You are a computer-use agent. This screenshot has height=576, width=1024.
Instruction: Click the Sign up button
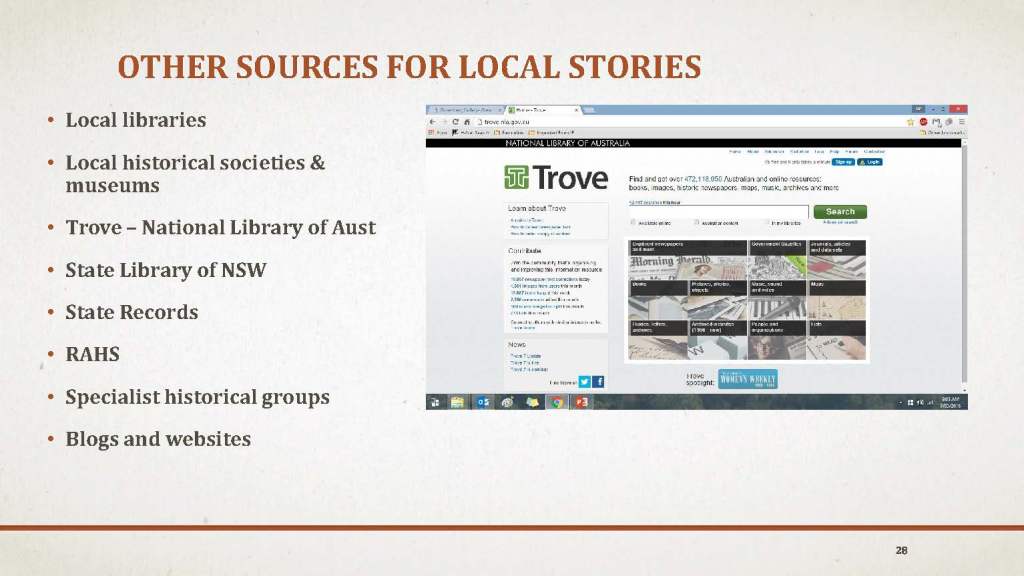tap(843, 161)
